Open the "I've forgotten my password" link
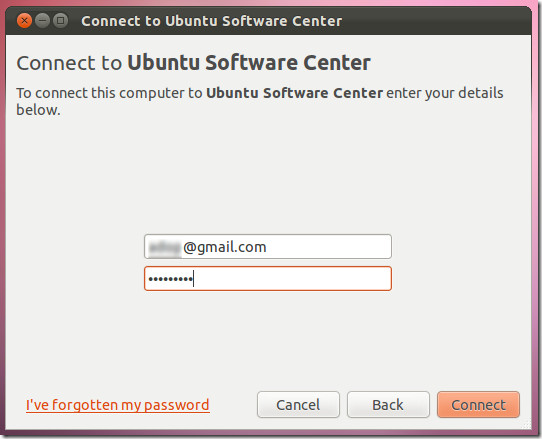This screenshot has width=542, height=439. [118, 405]
